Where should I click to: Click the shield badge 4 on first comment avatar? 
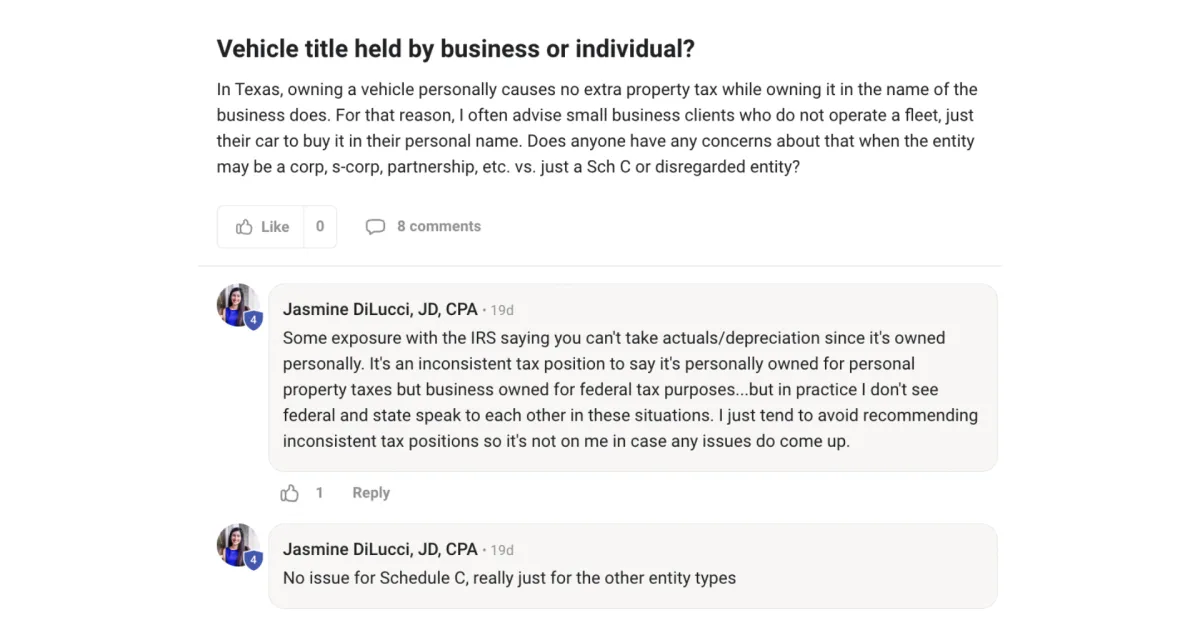pos(254,321)
